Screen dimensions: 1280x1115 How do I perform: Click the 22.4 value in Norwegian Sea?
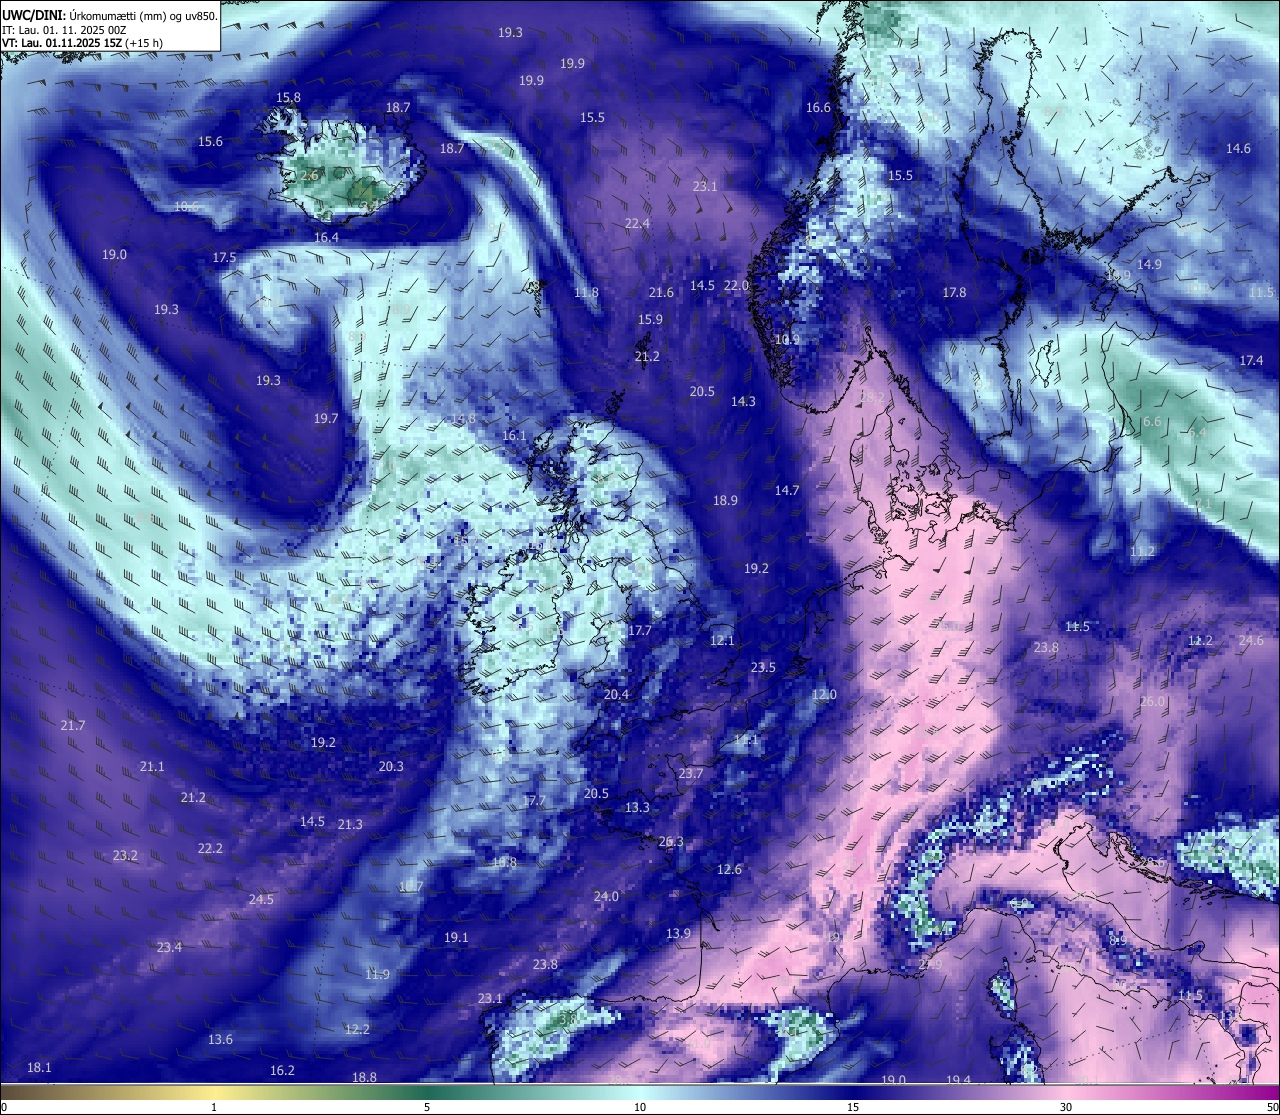(x=637, y=223)
